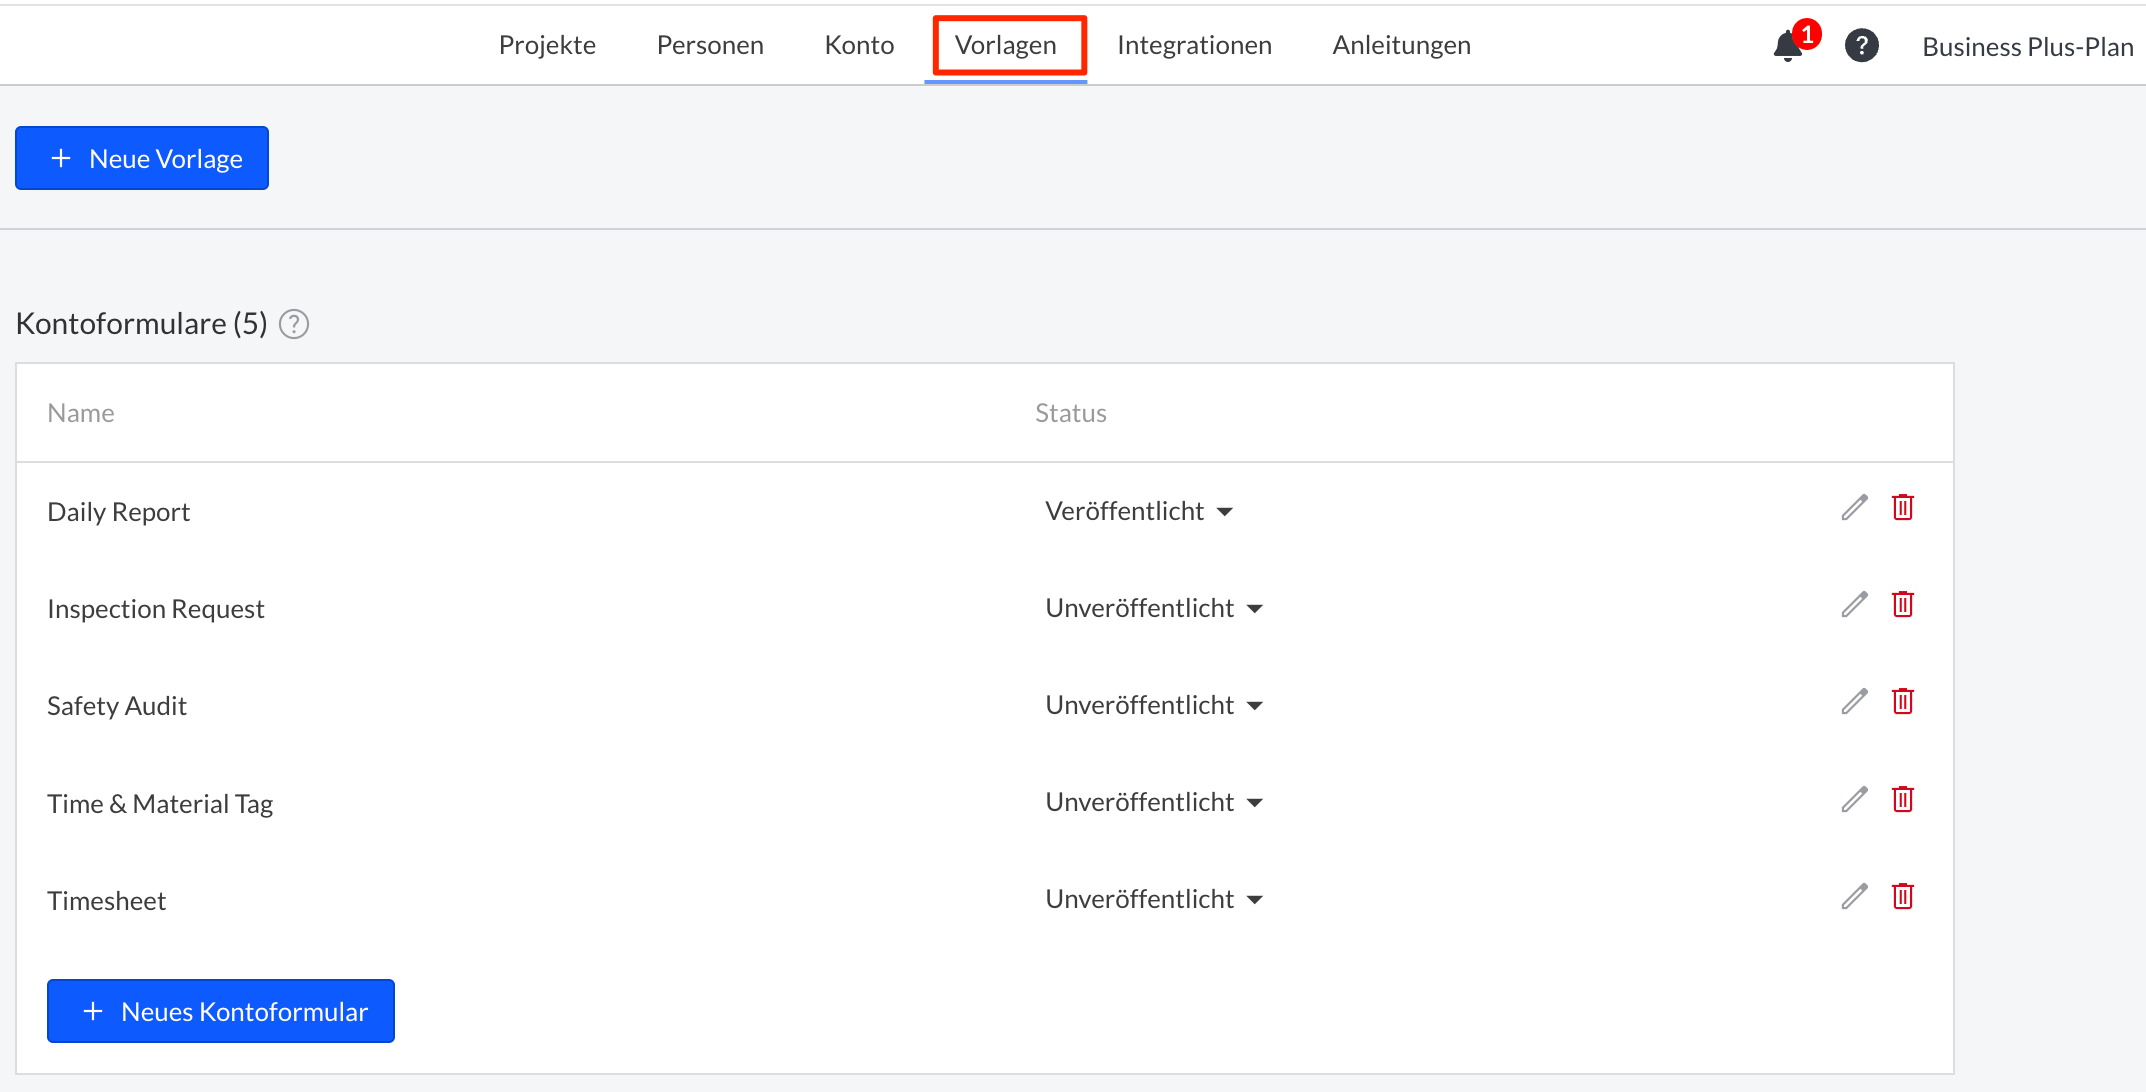Open the help question mark icon
Image resolution: width=2146 pixels, height=1092 pixels.
tap(1861, 46)
